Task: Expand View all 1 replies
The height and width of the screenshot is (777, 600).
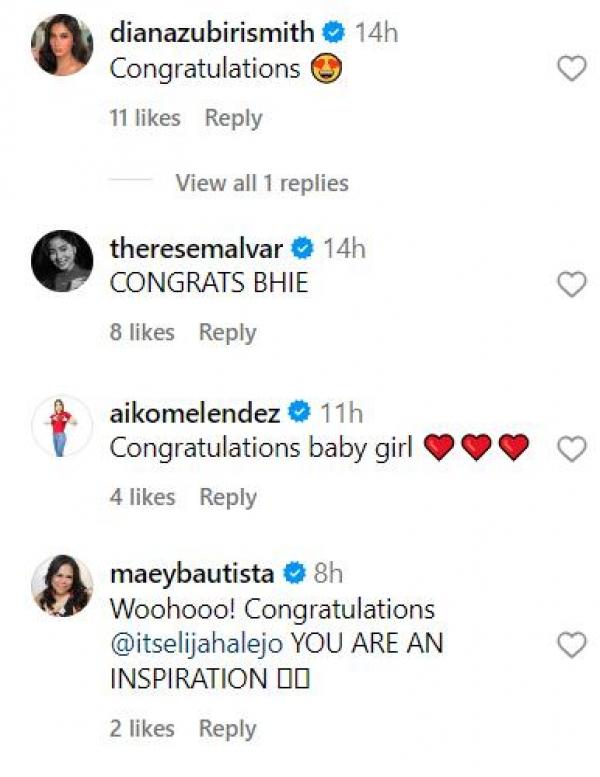Action: coord(262,183)
